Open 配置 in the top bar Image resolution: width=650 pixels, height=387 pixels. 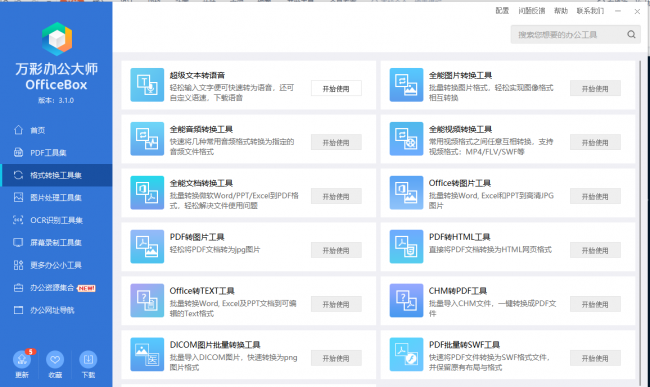[x=502, y=11]
